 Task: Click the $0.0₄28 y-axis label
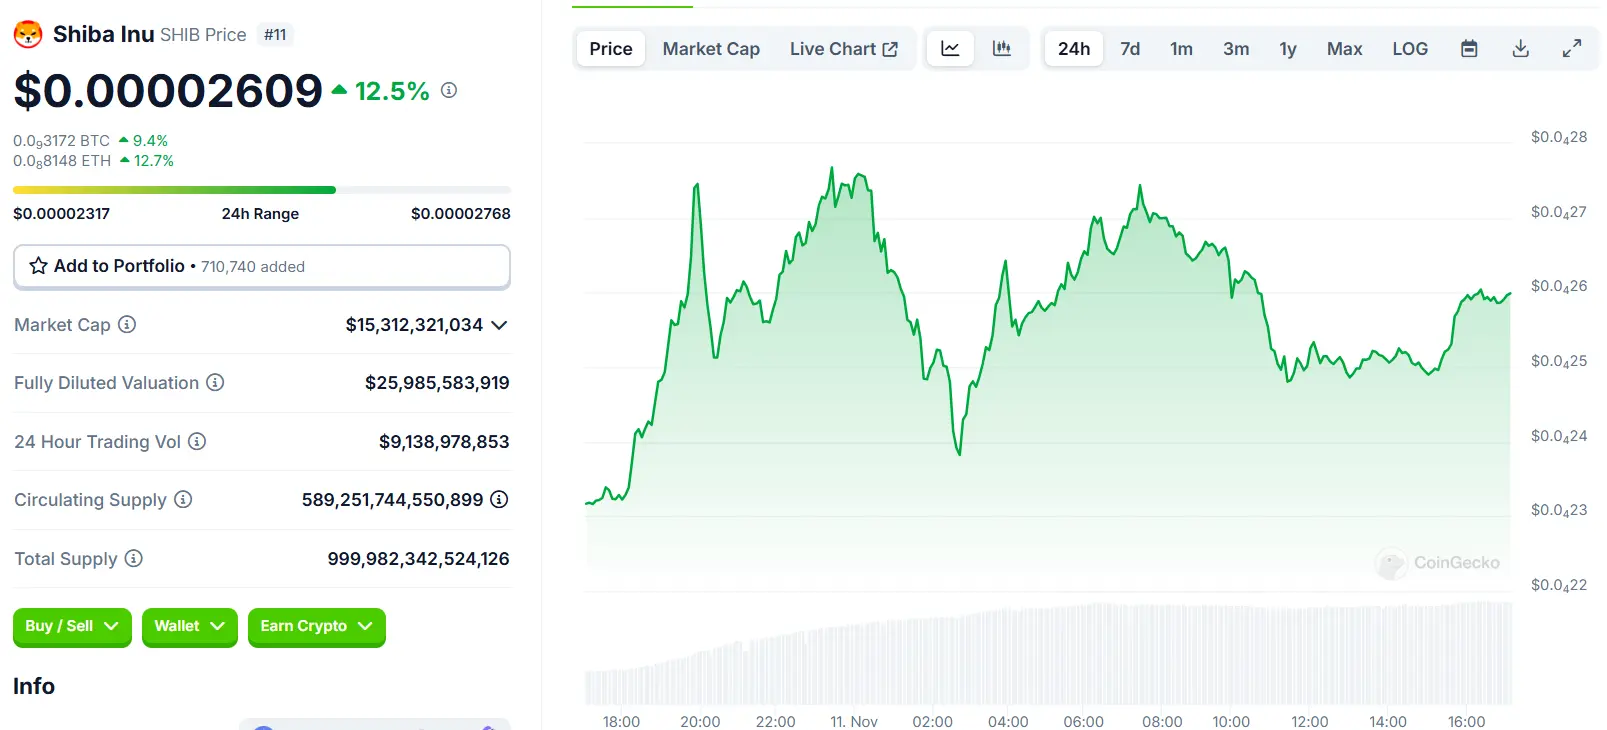[x=1559, y=137]
